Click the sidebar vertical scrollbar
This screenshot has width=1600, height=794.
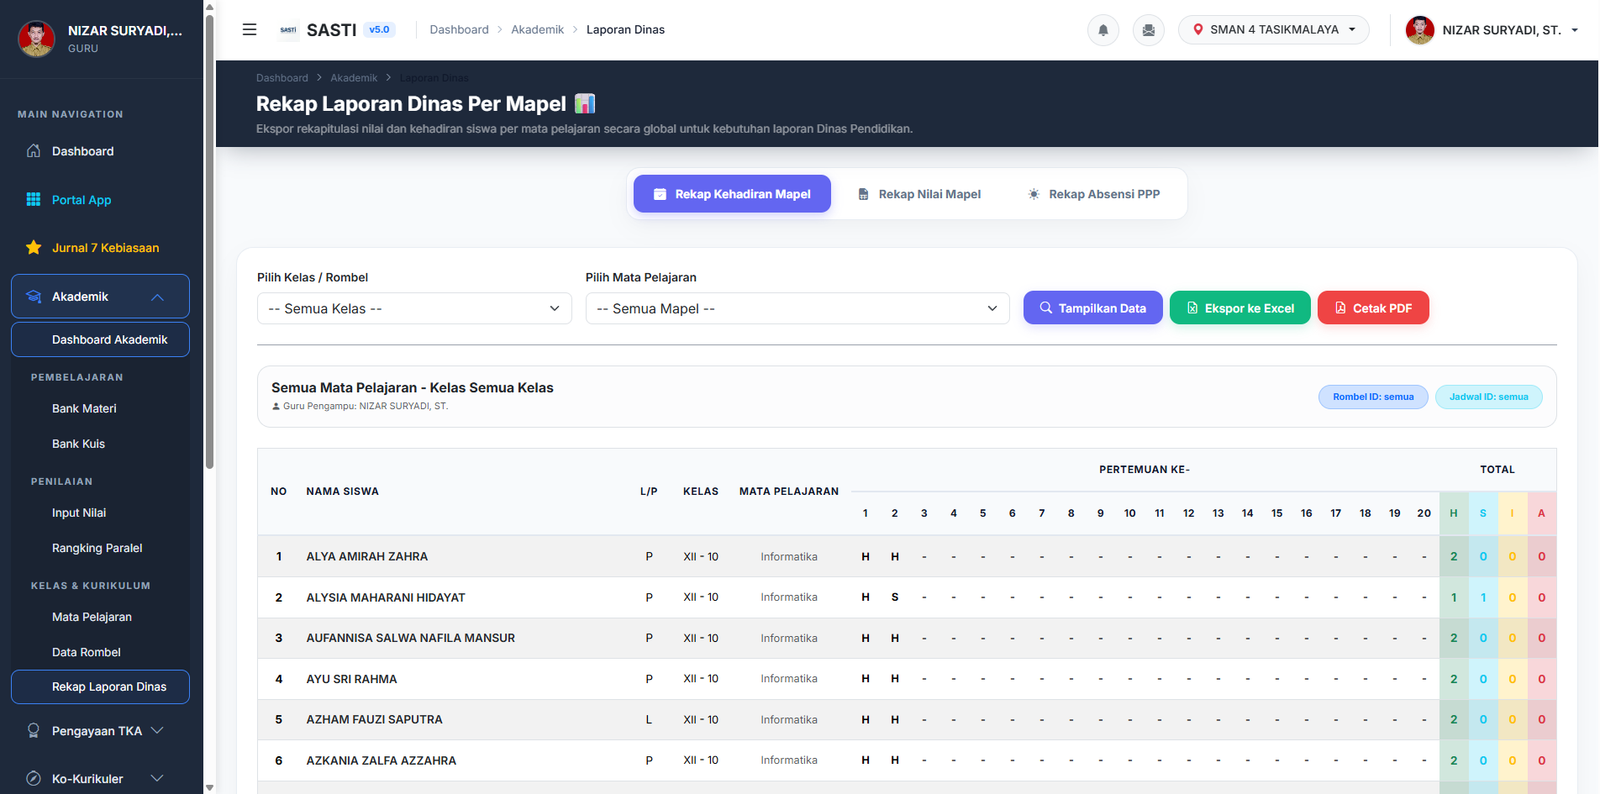(209, 240)
